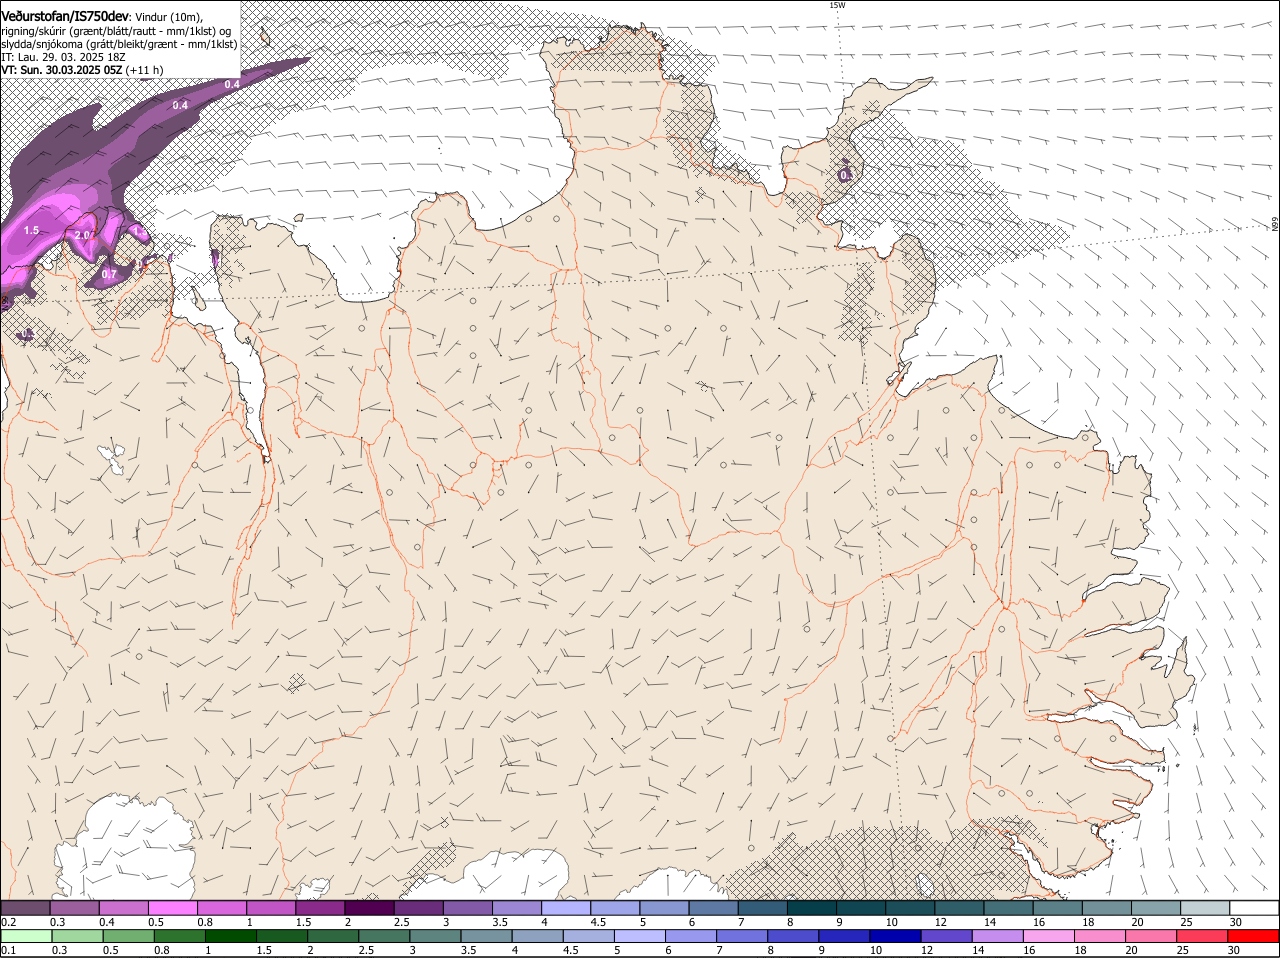This screenshot has height=958, width=1280.
Task: Pick the dark purple 2 swatch, upper row
Action: pyautogui.click(x=369, y=907)
